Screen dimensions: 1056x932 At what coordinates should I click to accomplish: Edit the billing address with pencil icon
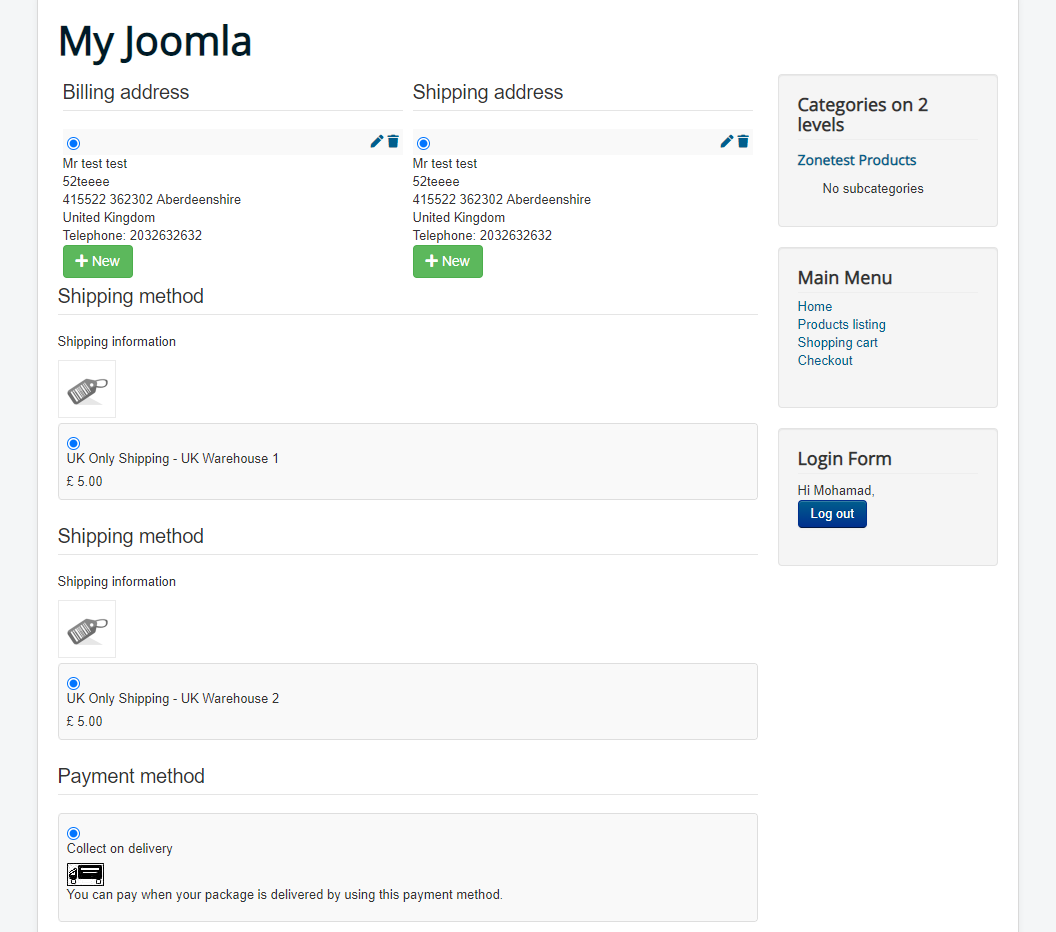click(x=377, y=142)
